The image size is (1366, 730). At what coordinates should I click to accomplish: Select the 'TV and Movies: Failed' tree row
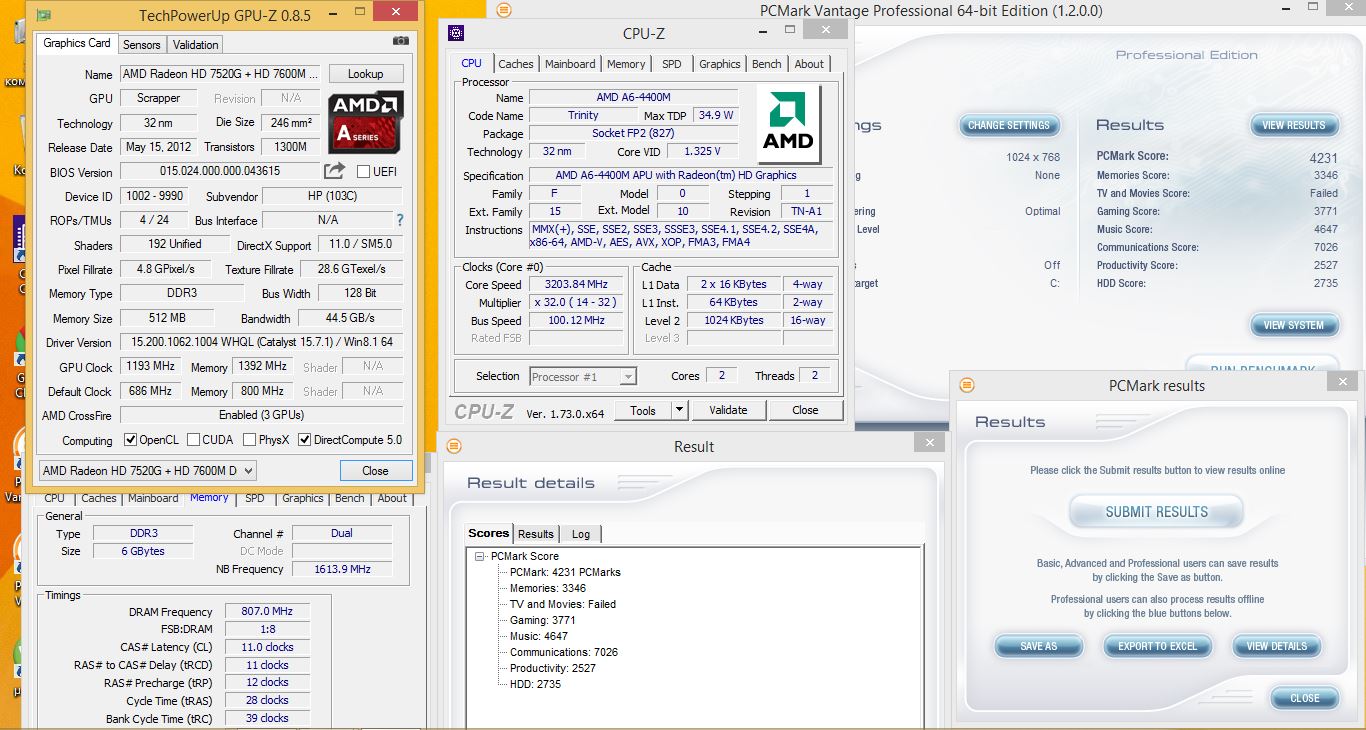[x=563, y=604]
